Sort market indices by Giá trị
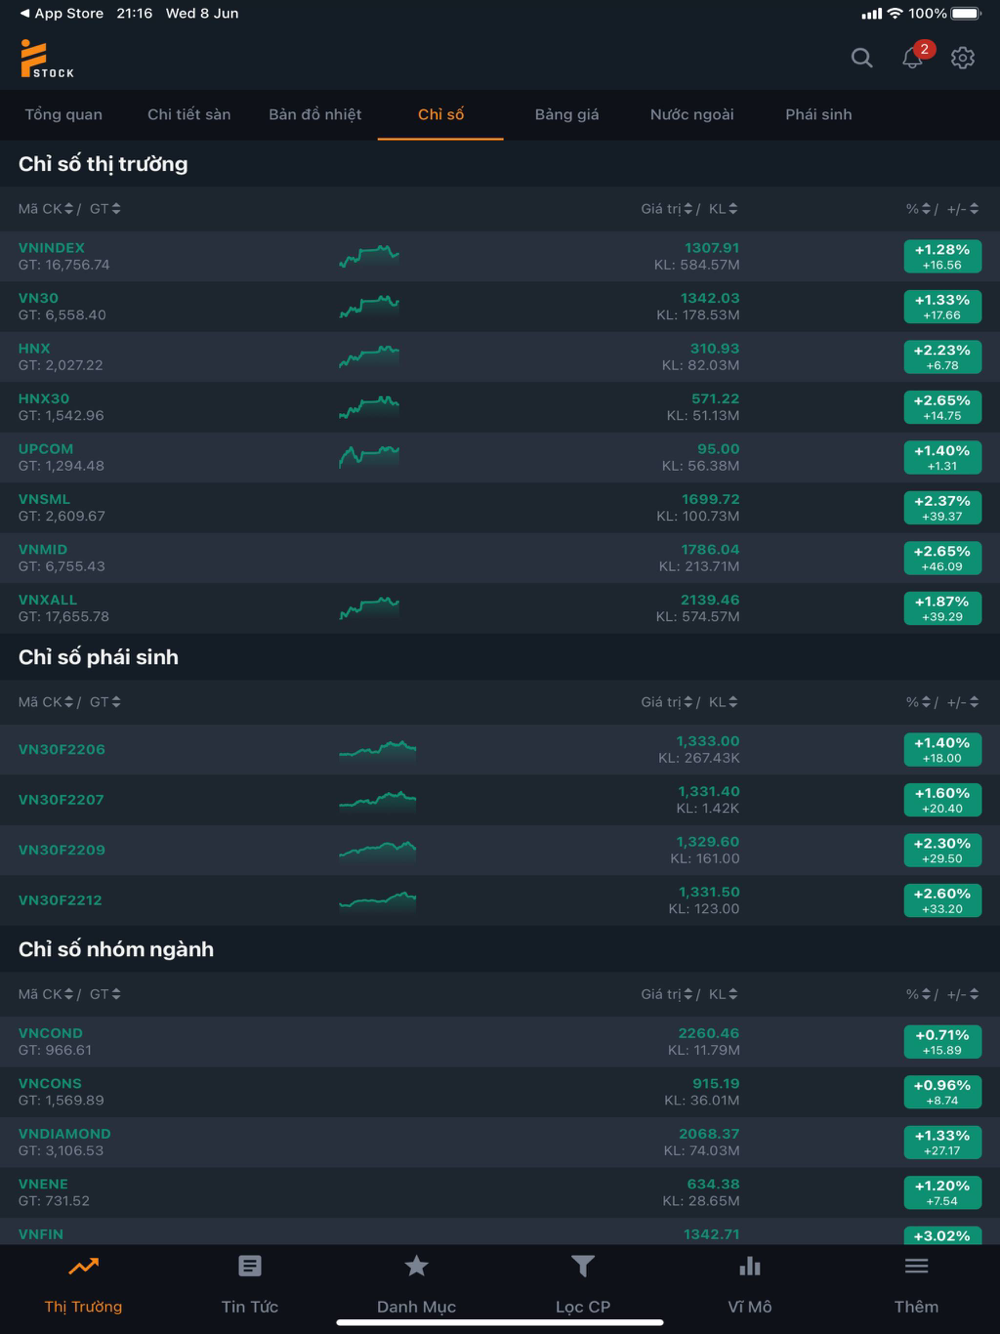Image resolution: width=1000 pixels, height=1334 pixels. point(667,209)
